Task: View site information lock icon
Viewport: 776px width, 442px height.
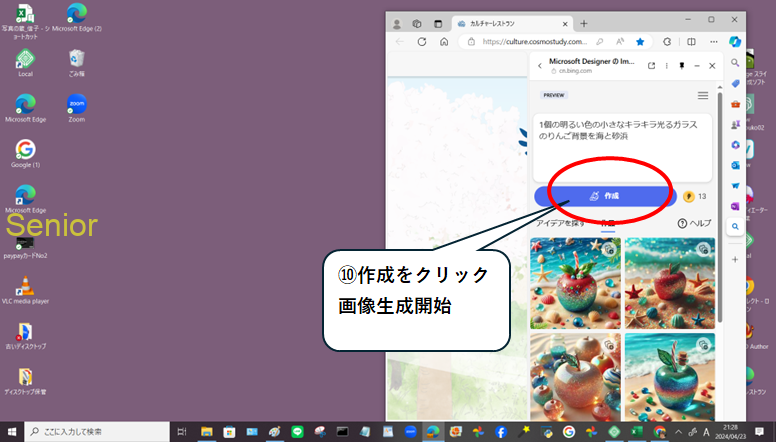Action: click(x=471, y=42)
